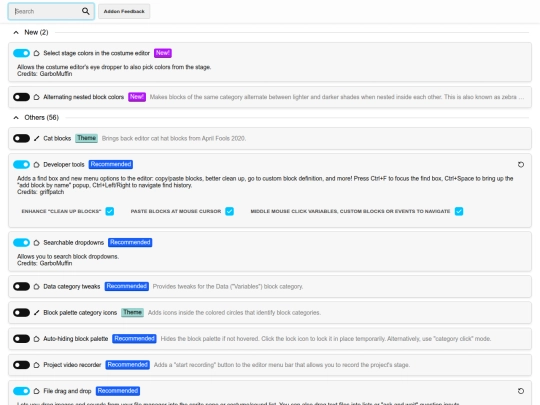Expand Alternating nested block colors title

(x=84, y=97)
